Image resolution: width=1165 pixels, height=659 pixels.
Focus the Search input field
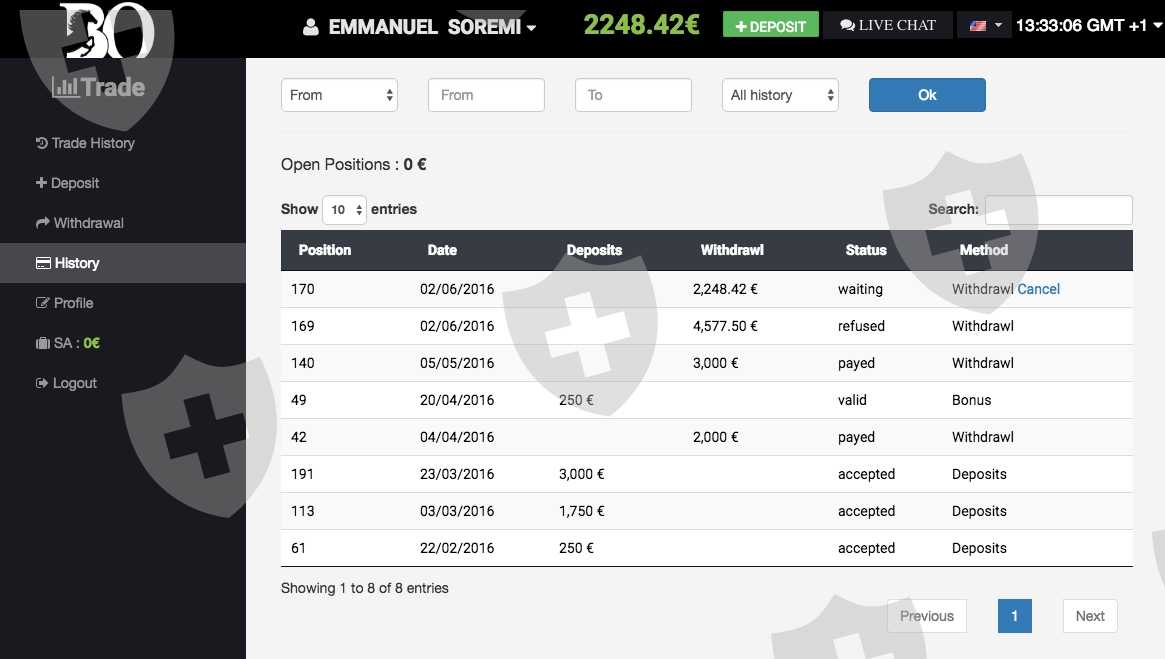1058,210
